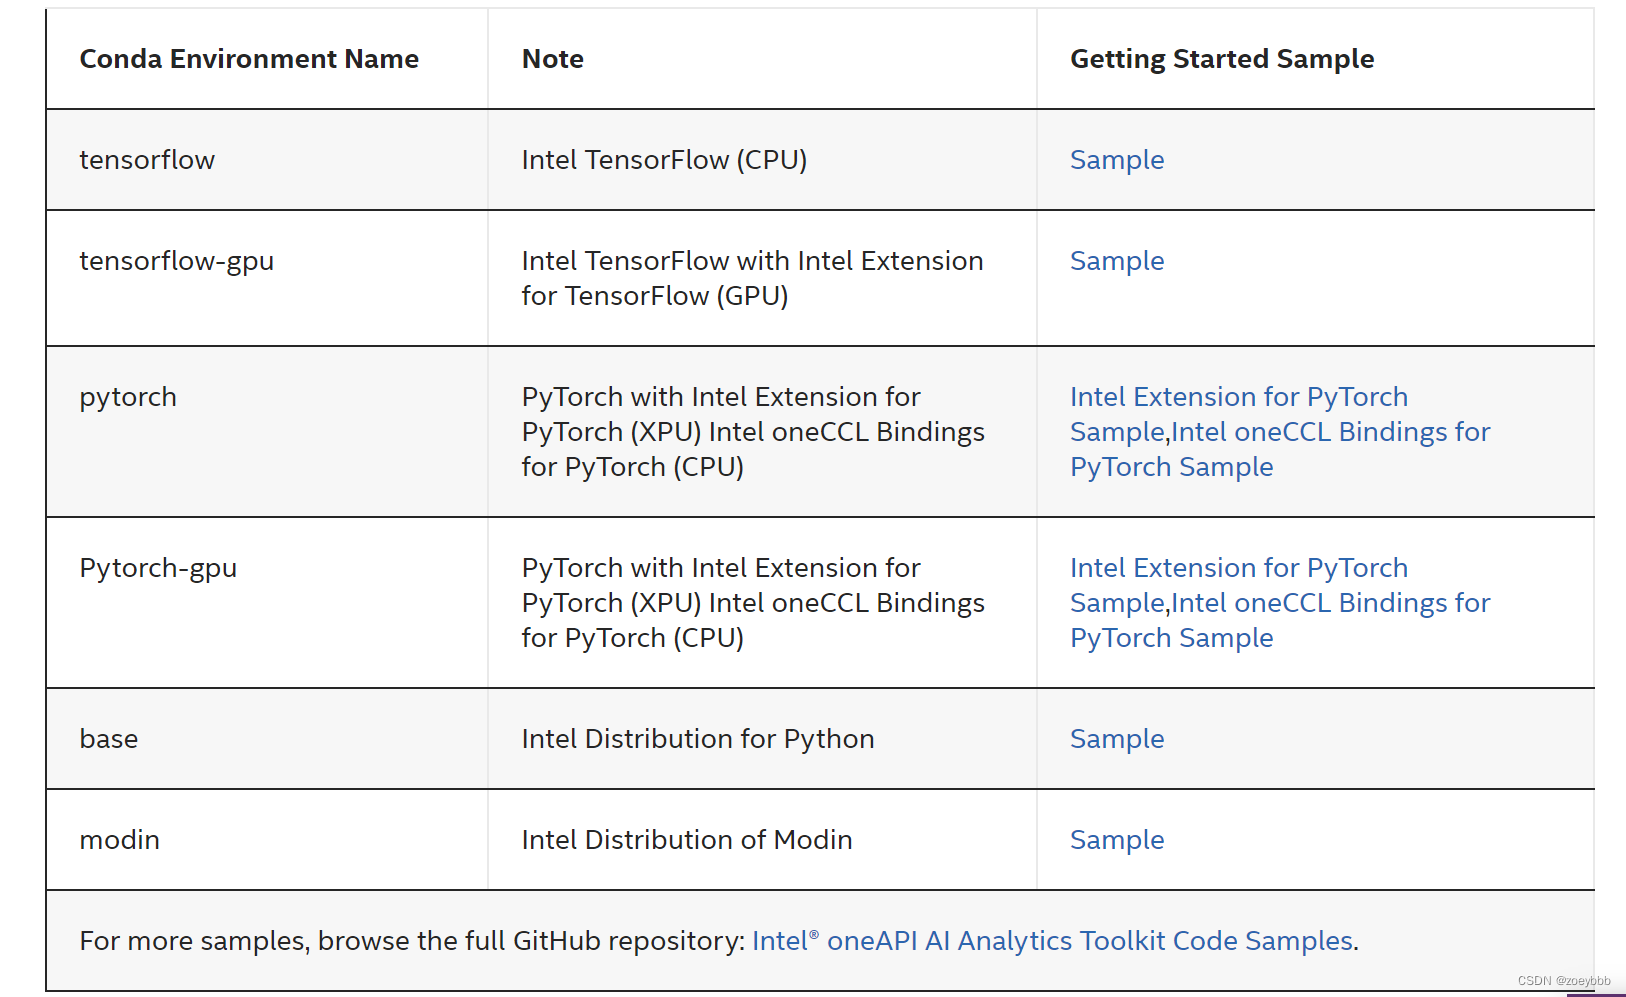Open the Sample link in the modin row
The width and height of the screenshot is (1626, 997).
tap(1117, 840)
